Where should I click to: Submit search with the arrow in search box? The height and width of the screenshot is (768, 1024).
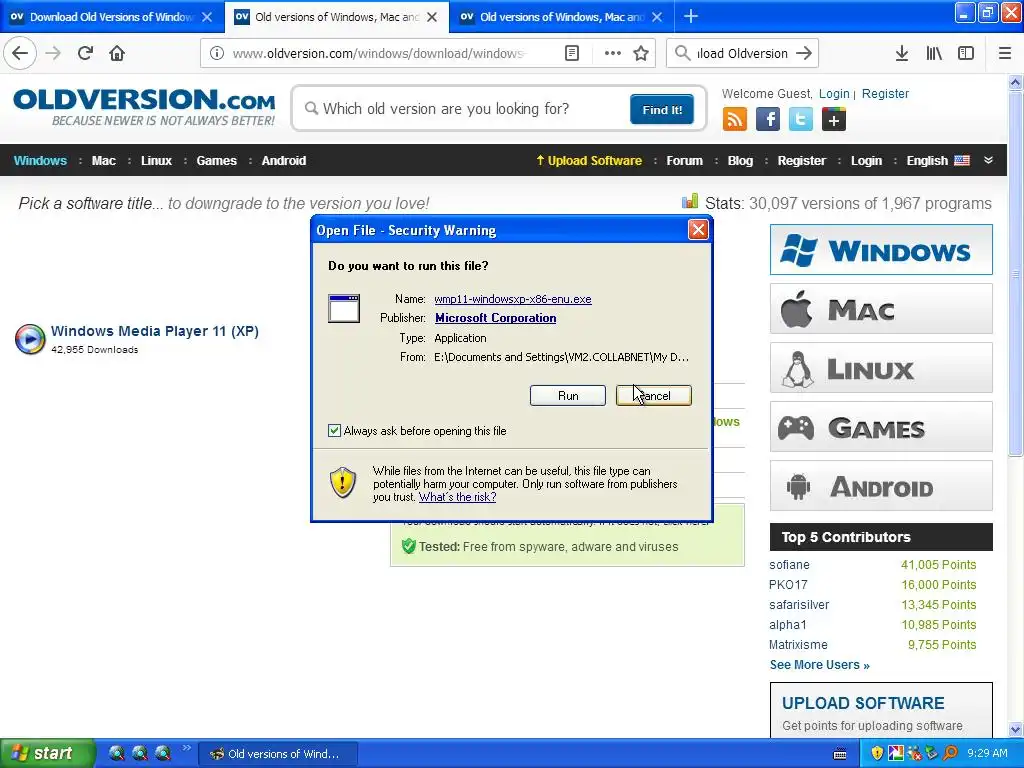(x=804, y=53)
